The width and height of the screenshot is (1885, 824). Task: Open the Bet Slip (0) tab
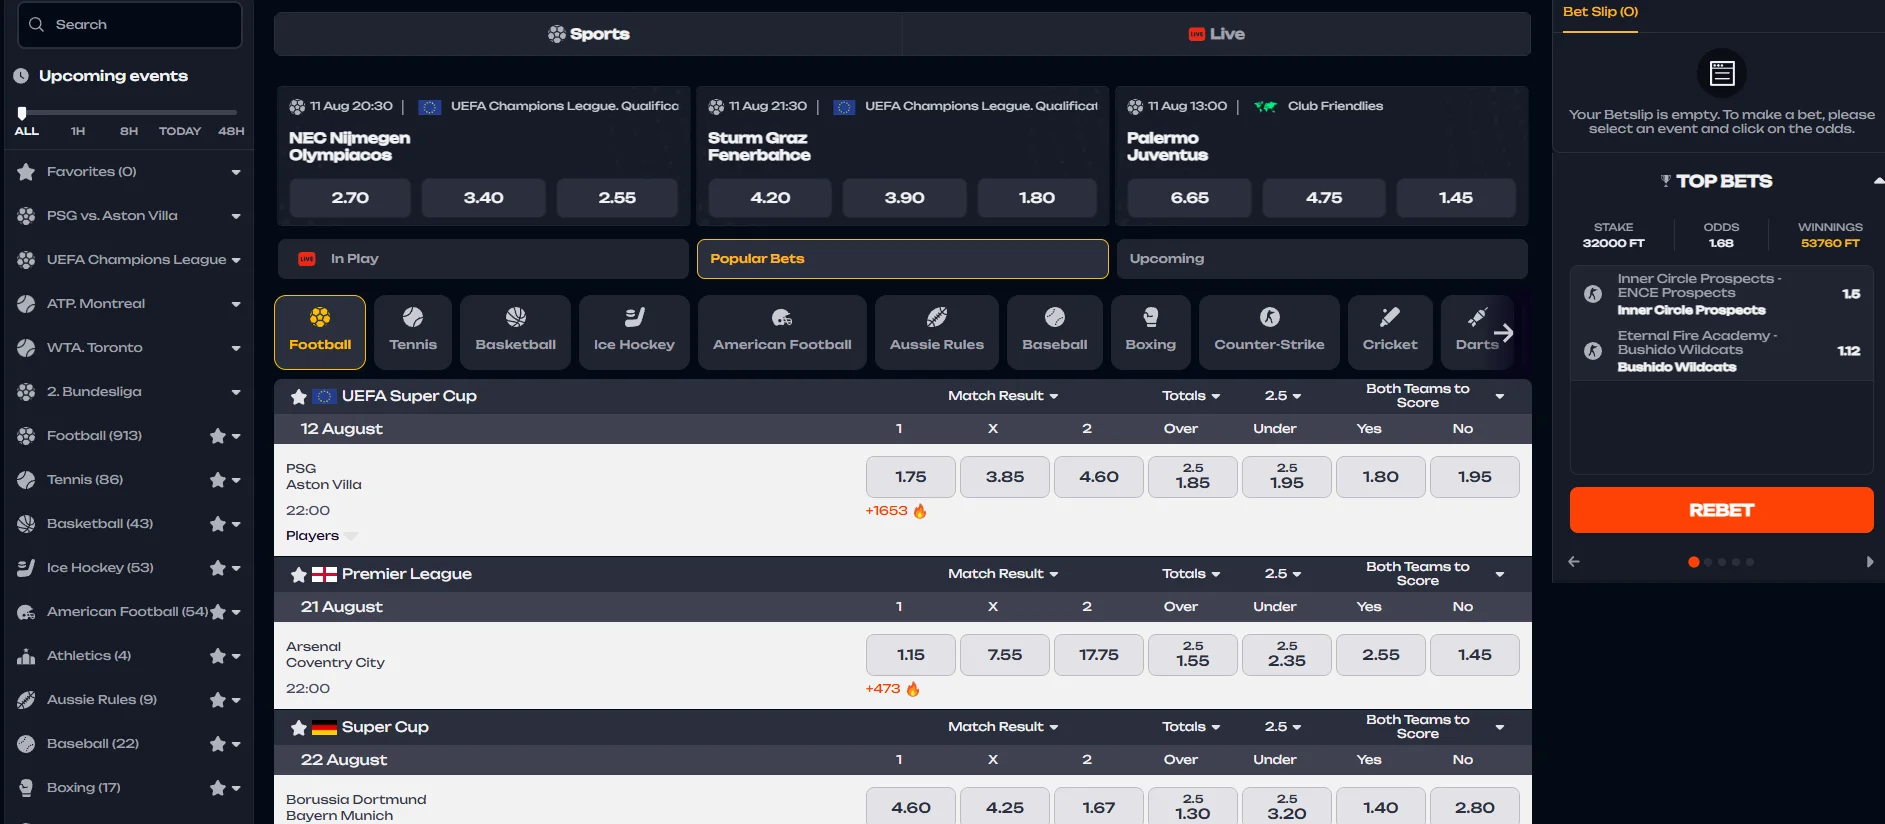[1600, 12]
